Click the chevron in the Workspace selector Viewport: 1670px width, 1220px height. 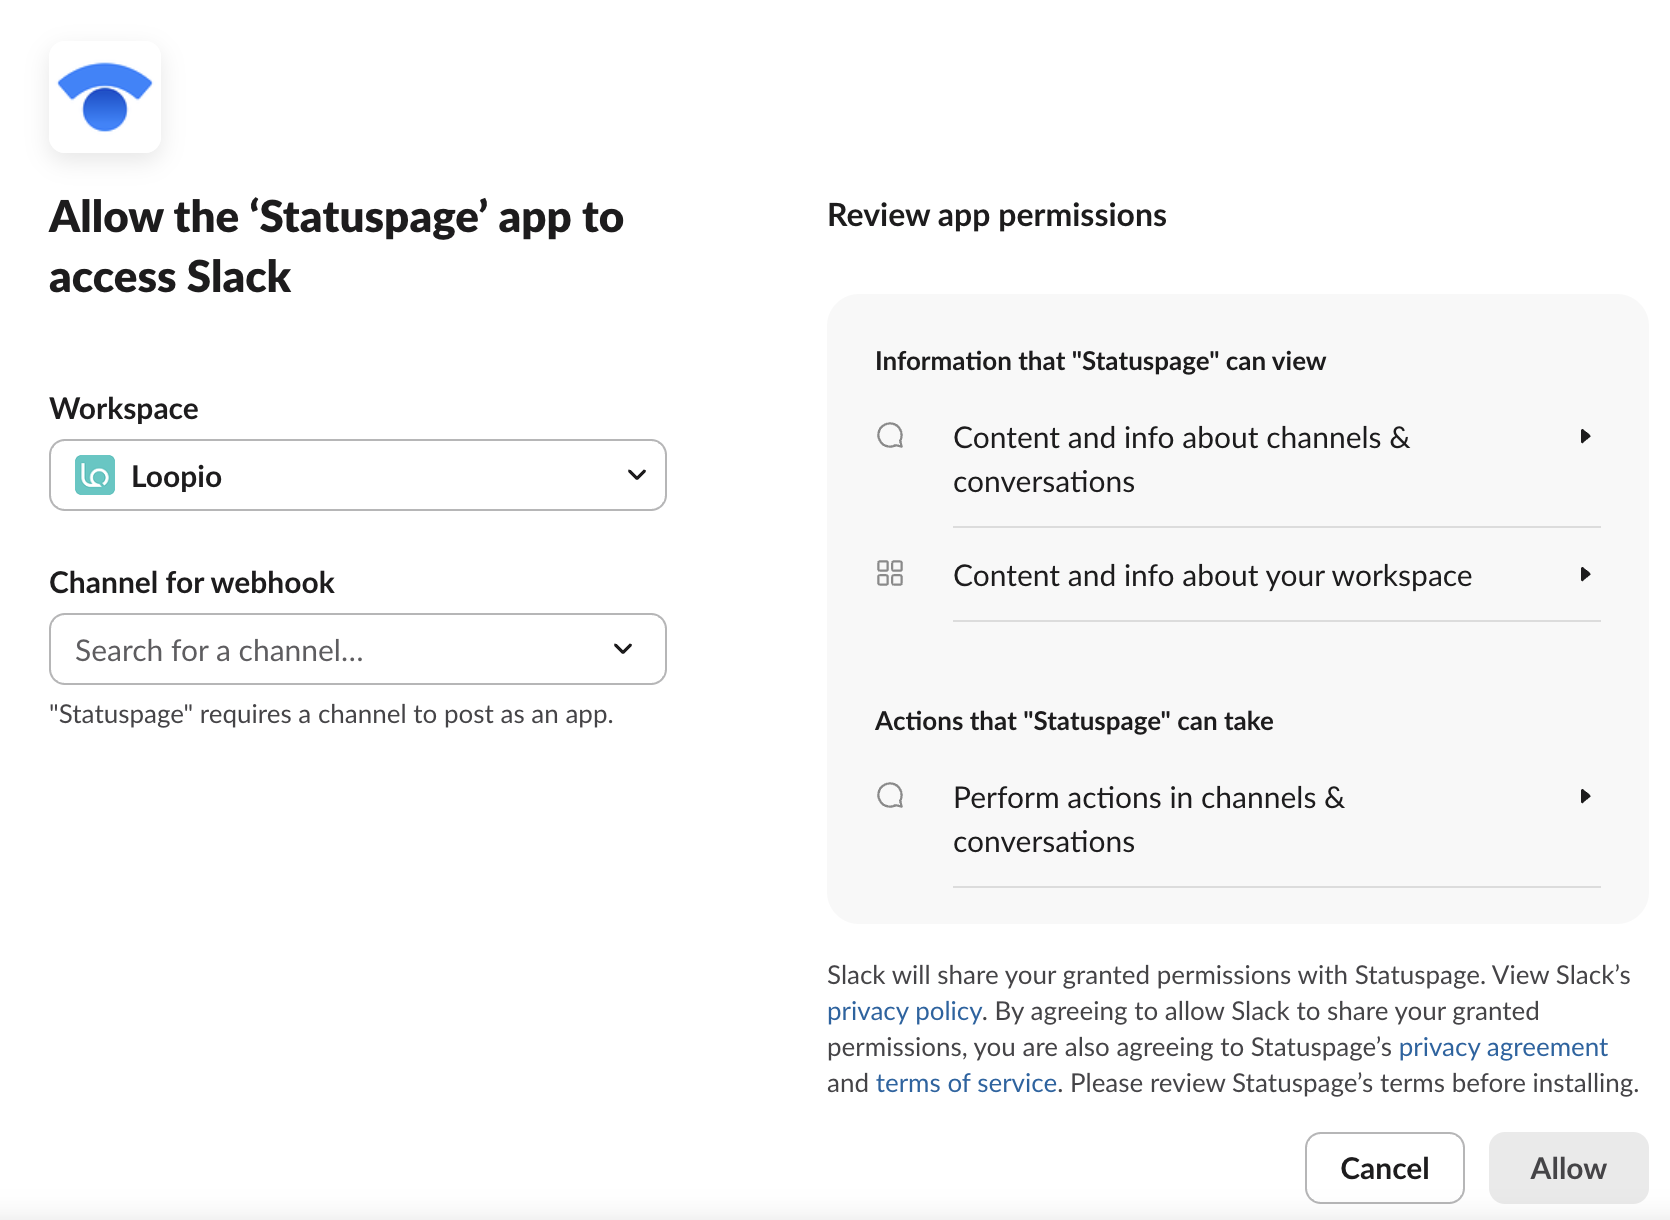point(637,475)
